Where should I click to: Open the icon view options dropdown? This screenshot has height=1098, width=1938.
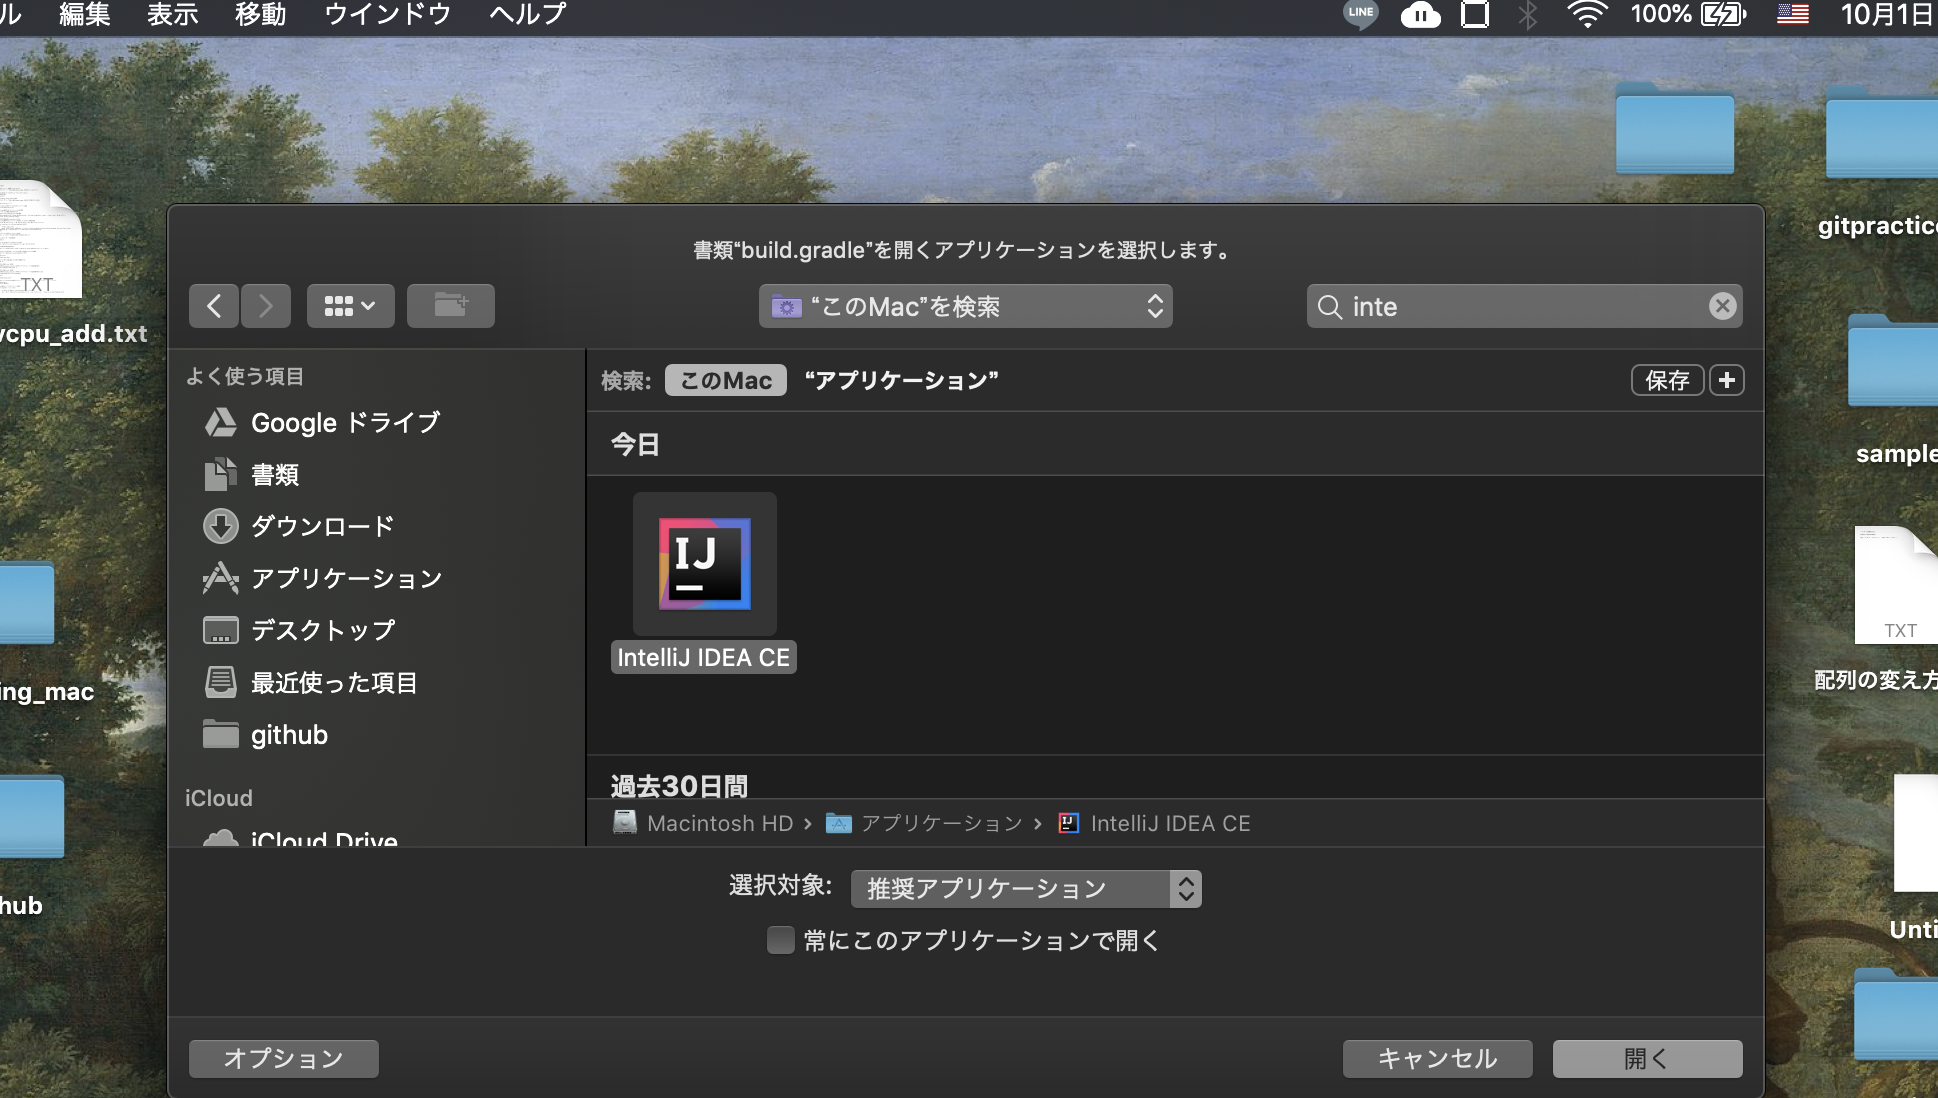[x=350, y=306]
